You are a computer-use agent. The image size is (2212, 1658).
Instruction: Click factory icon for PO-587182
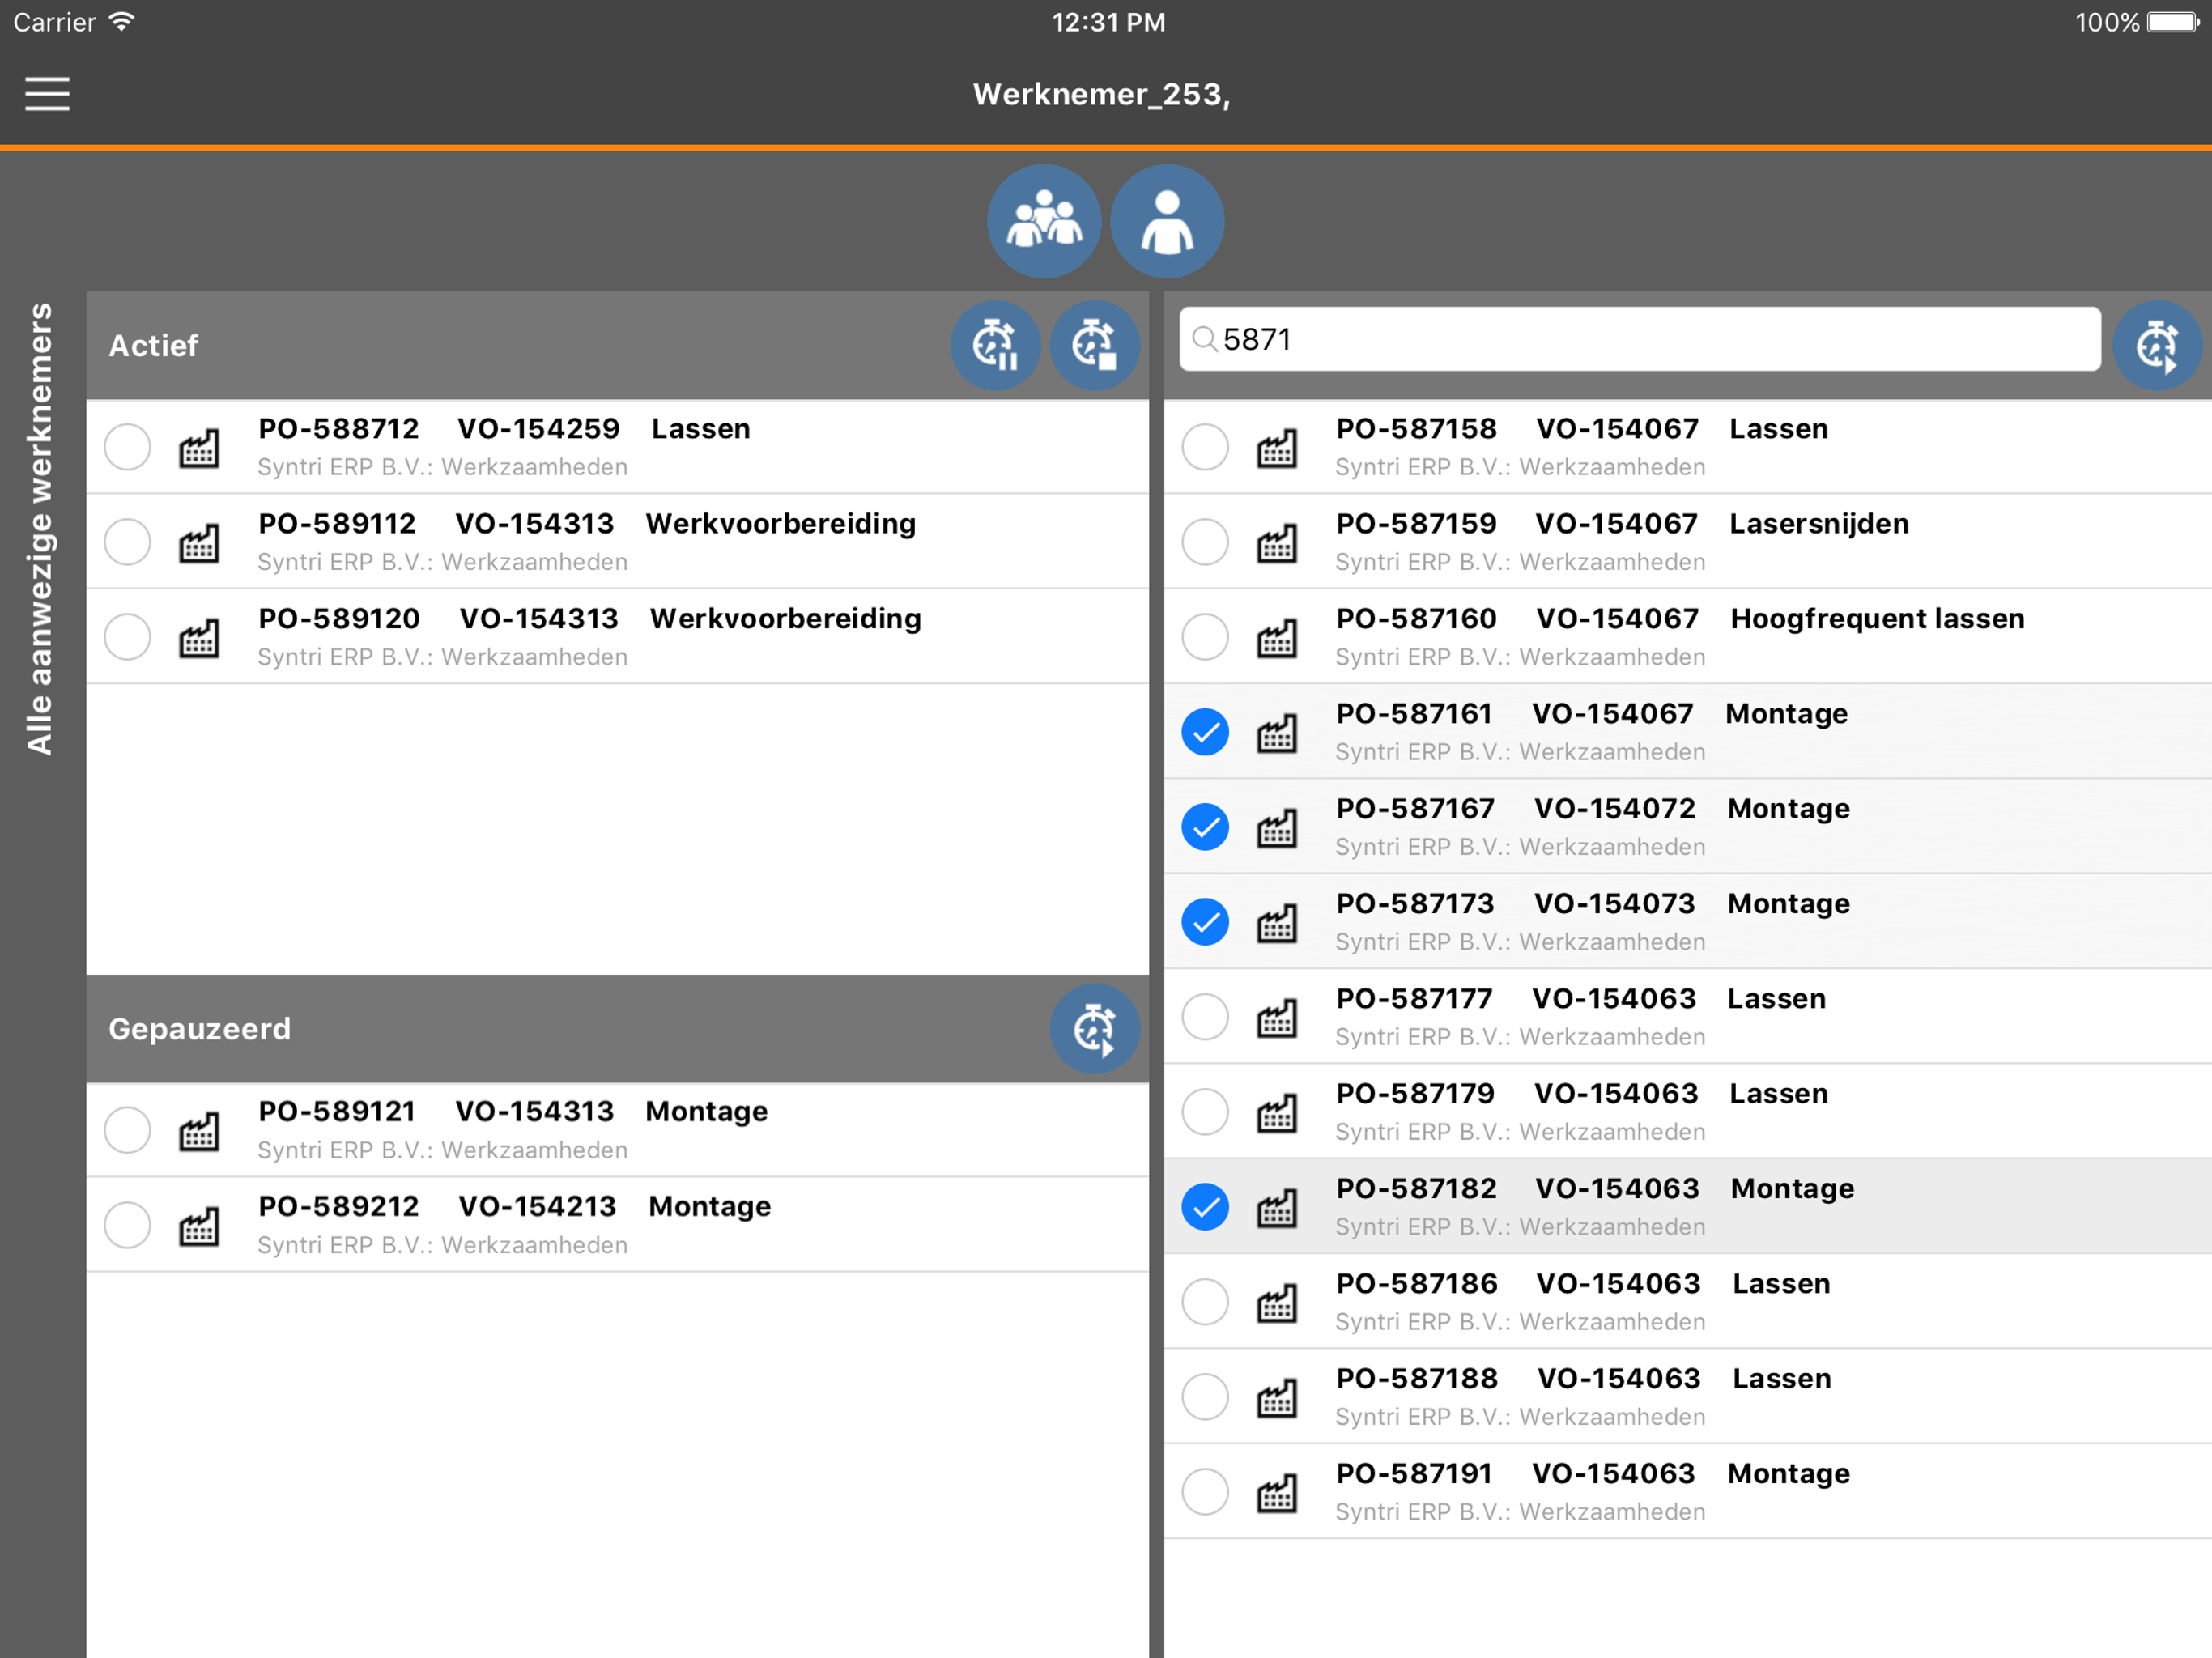1277,1208
